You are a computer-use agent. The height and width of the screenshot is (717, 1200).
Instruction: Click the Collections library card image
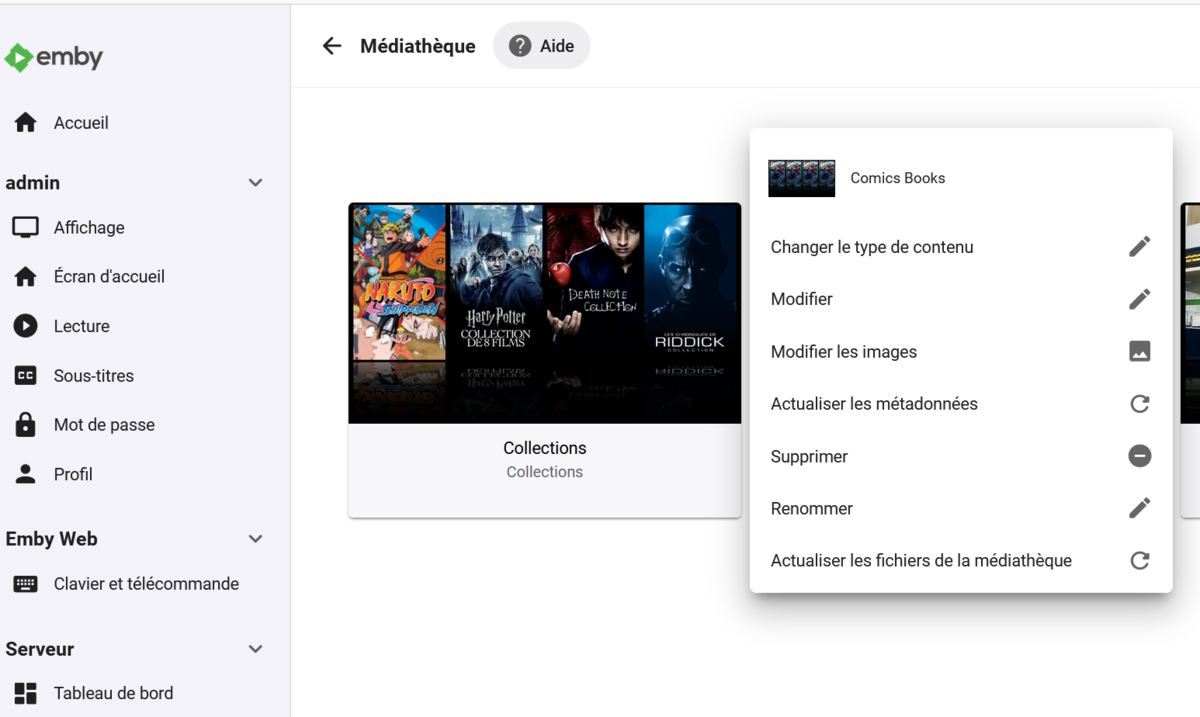[x=545, y=313]
